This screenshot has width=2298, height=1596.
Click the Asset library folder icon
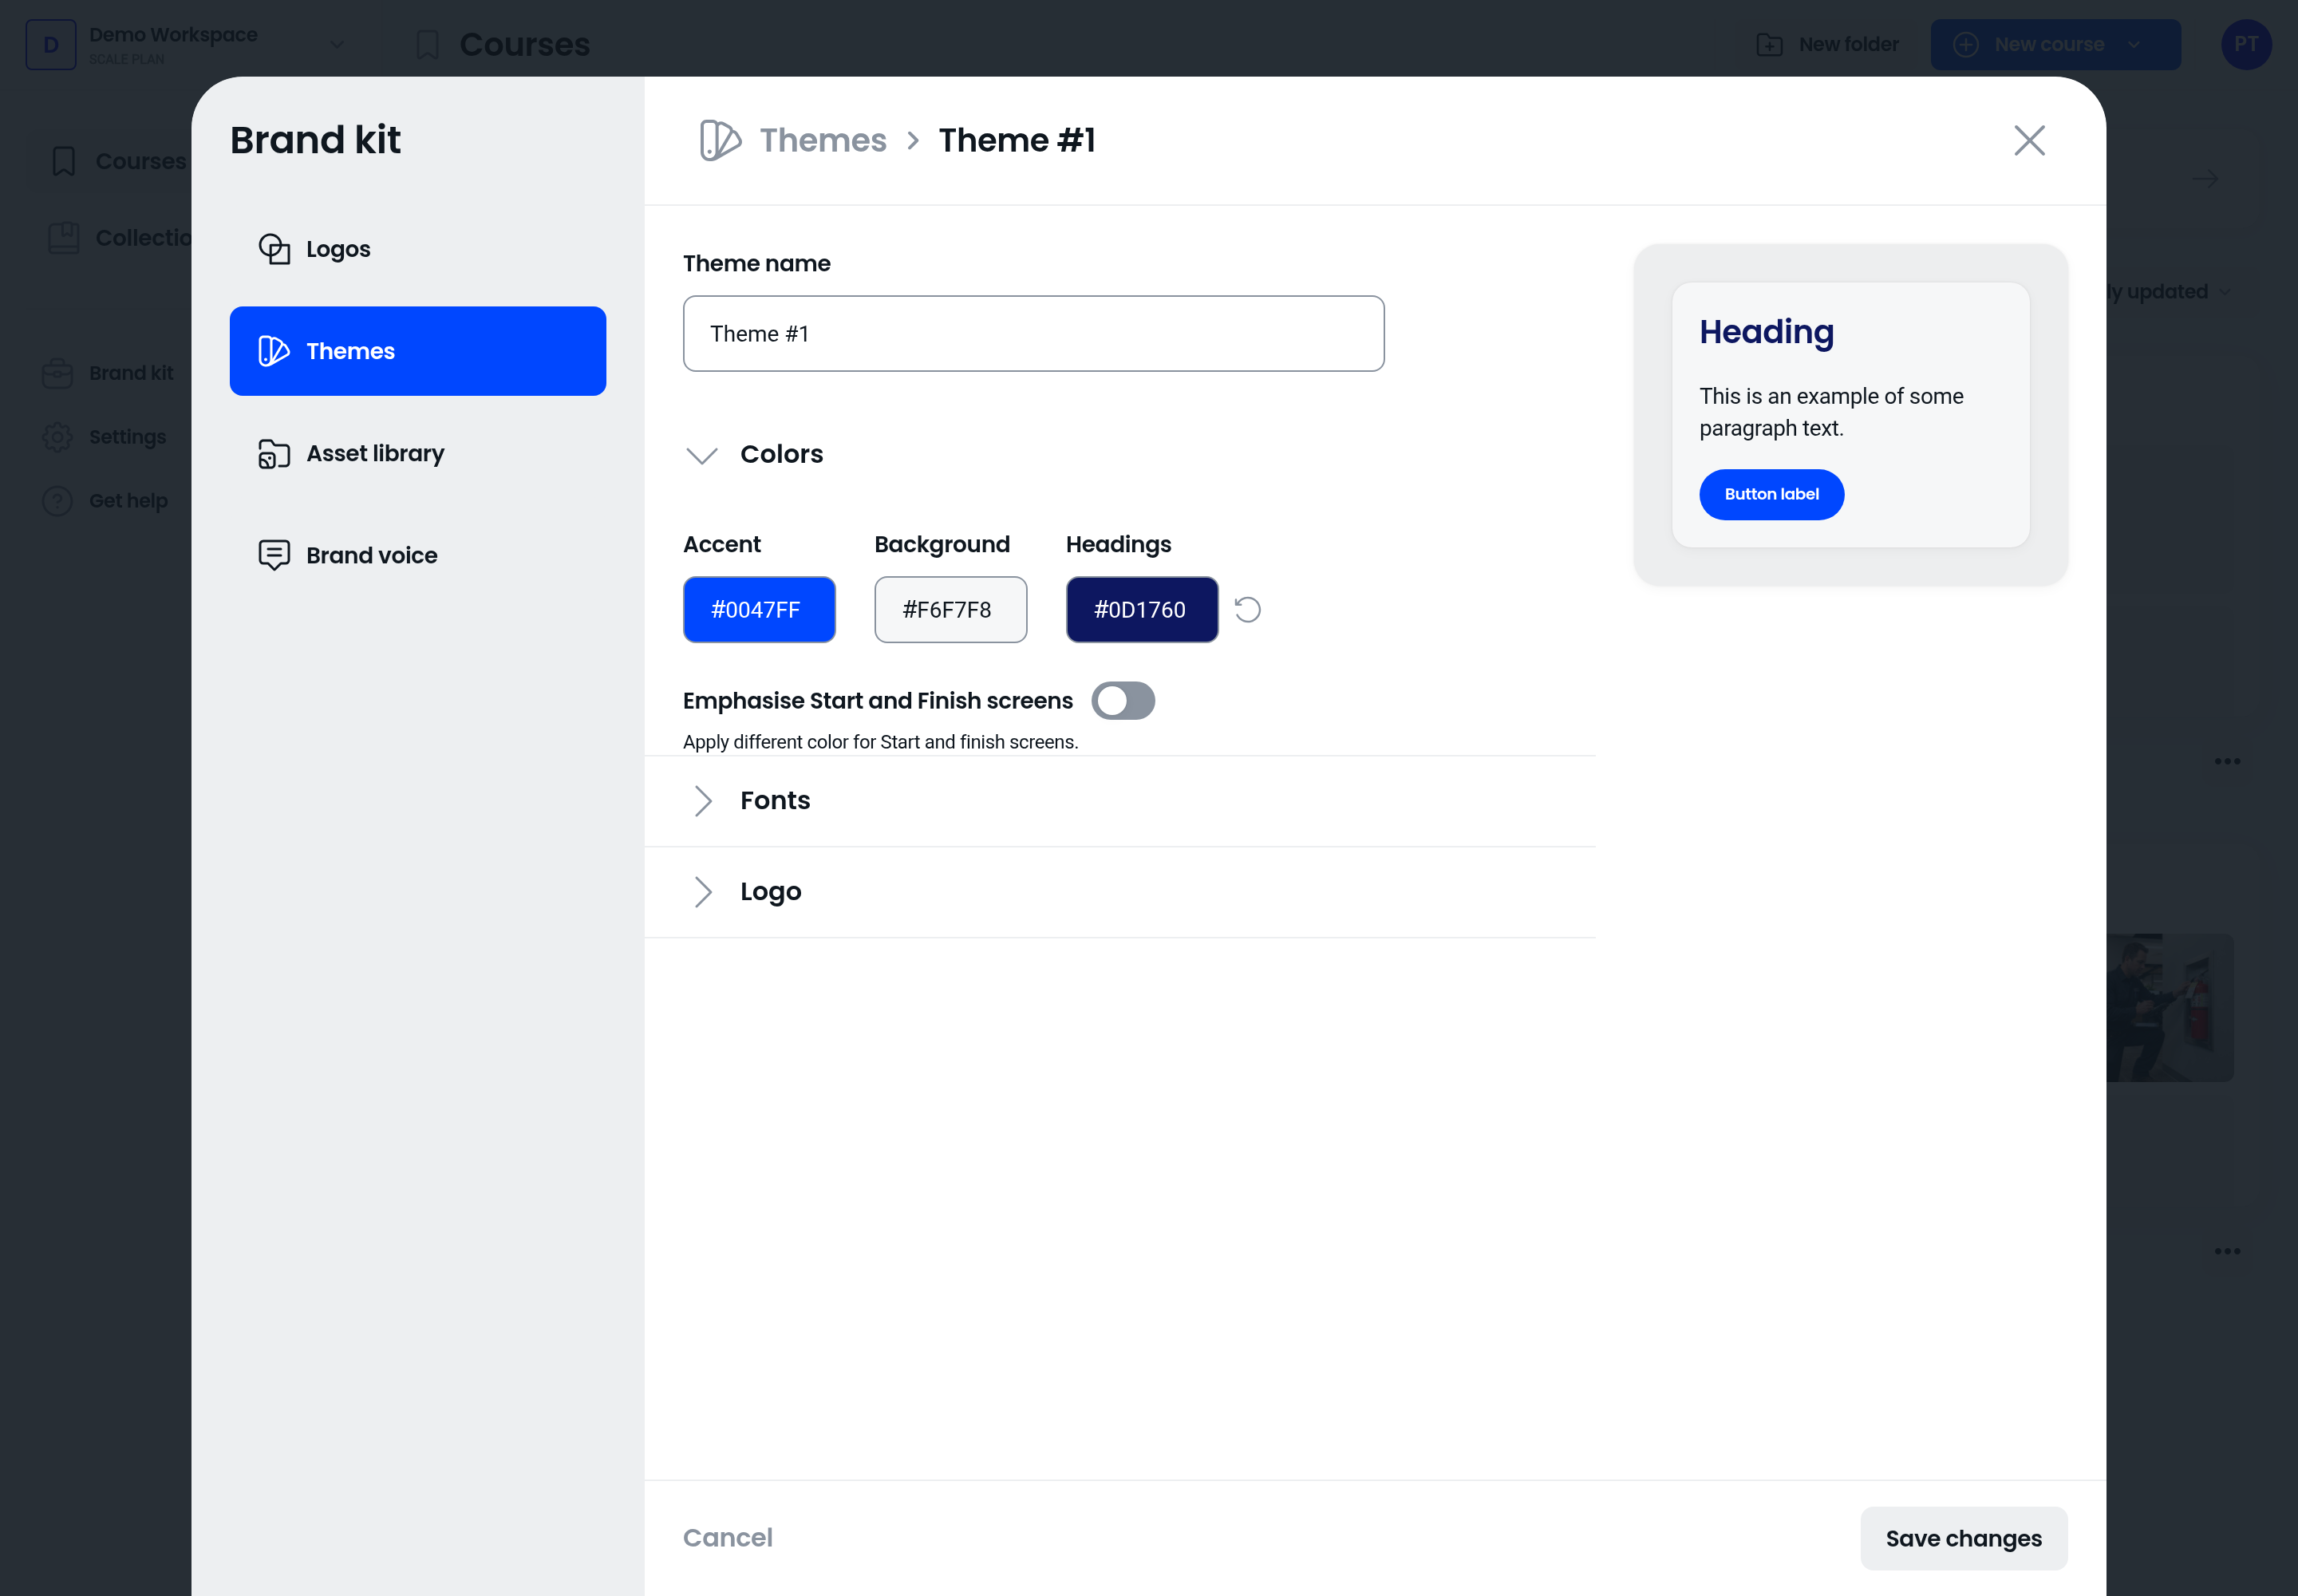[x=274, y=454]
